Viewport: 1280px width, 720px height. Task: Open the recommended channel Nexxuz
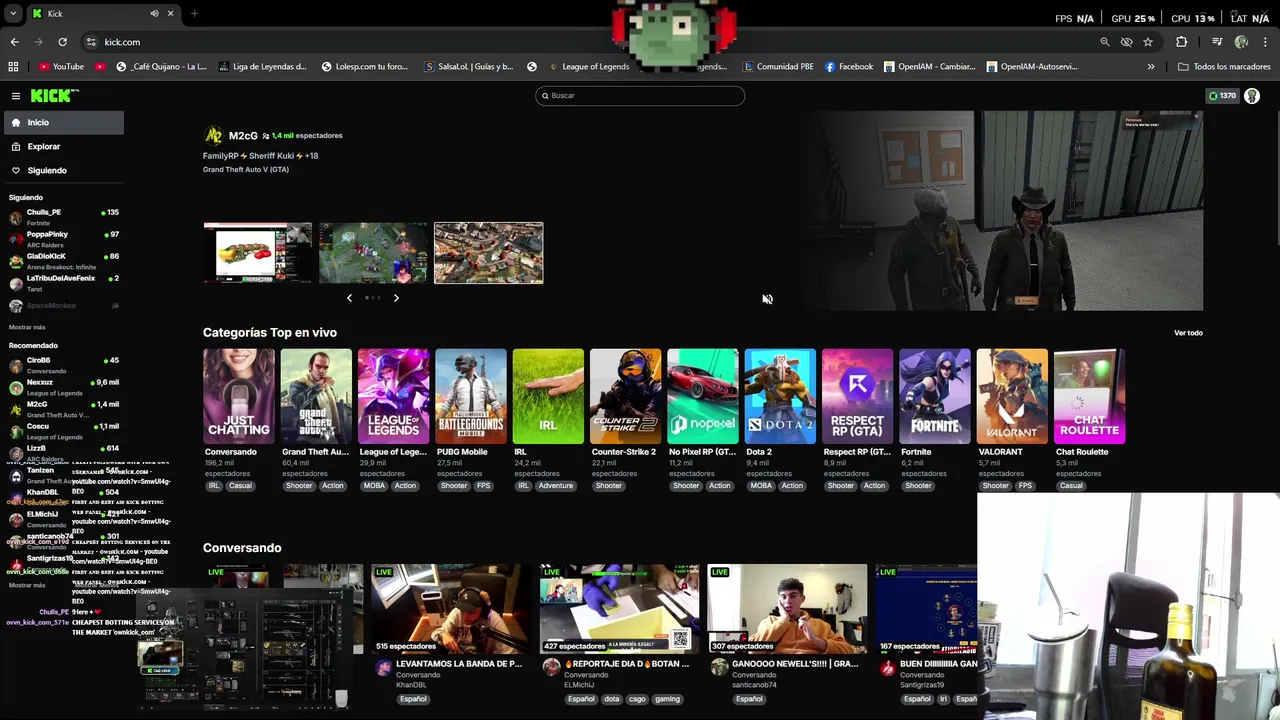[x=62, y=386]
